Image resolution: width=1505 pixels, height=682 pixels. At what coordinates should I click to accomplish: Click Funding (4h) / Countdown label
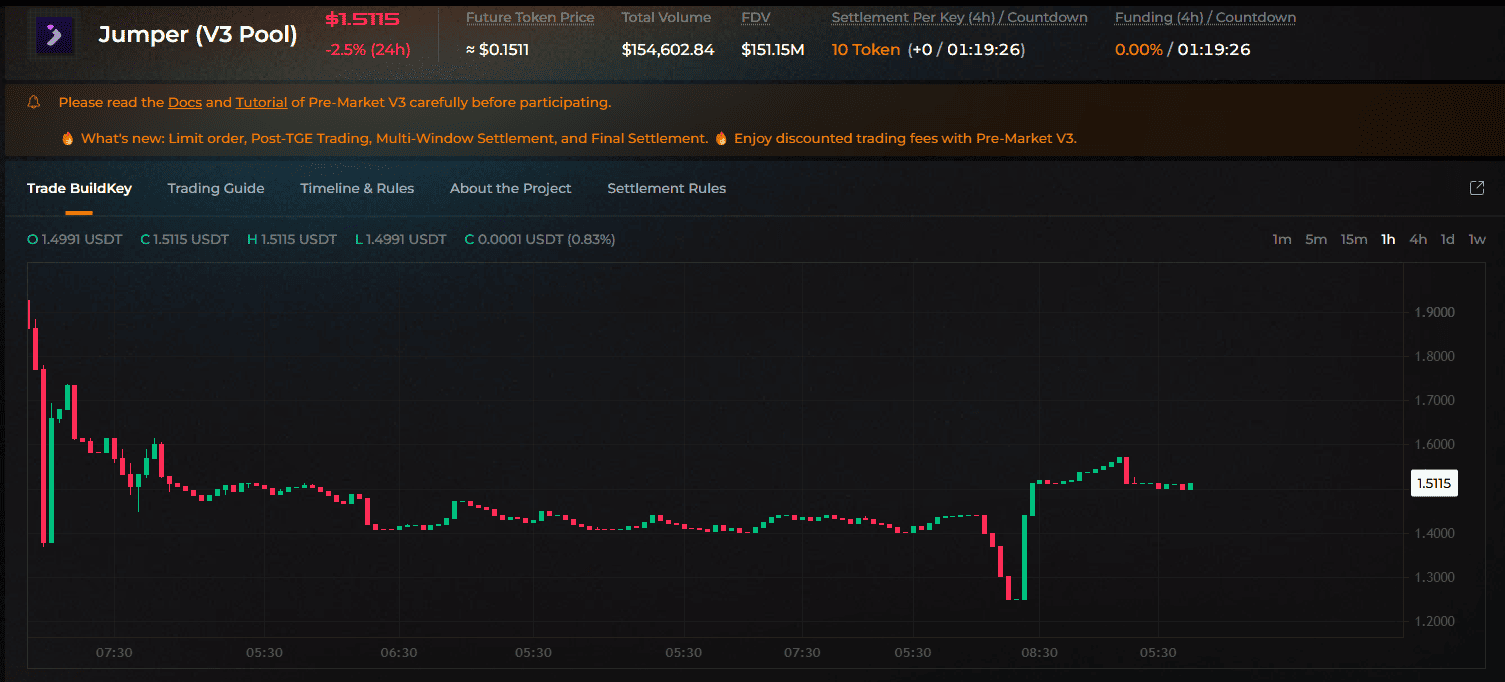pos(1205,18)
